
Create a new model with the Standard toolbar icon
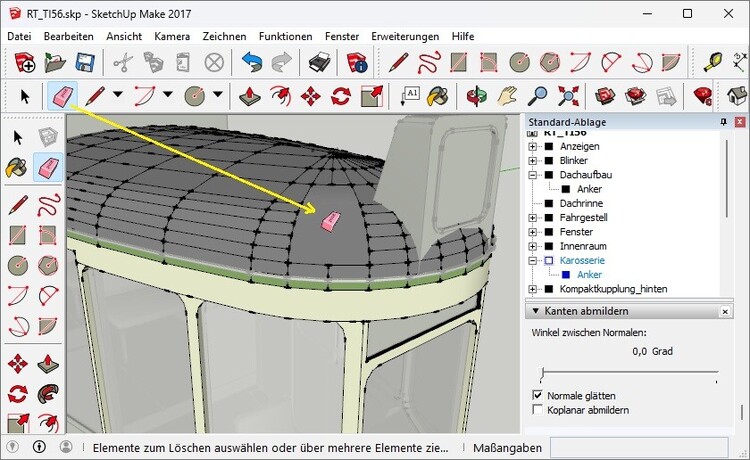[24, 62]
